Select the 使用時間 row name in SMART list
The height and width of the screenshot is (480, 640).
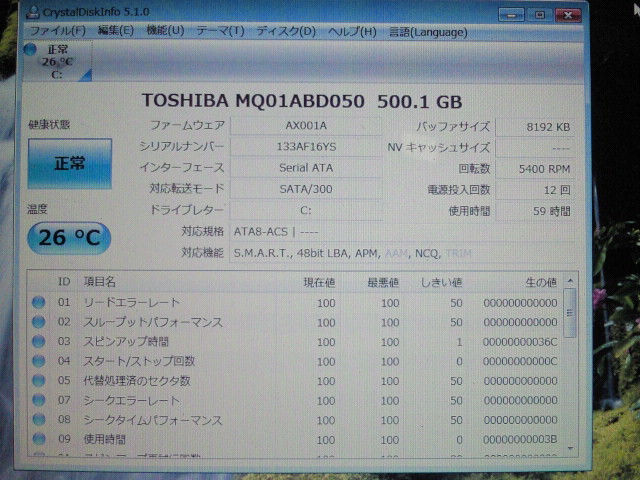104,440
